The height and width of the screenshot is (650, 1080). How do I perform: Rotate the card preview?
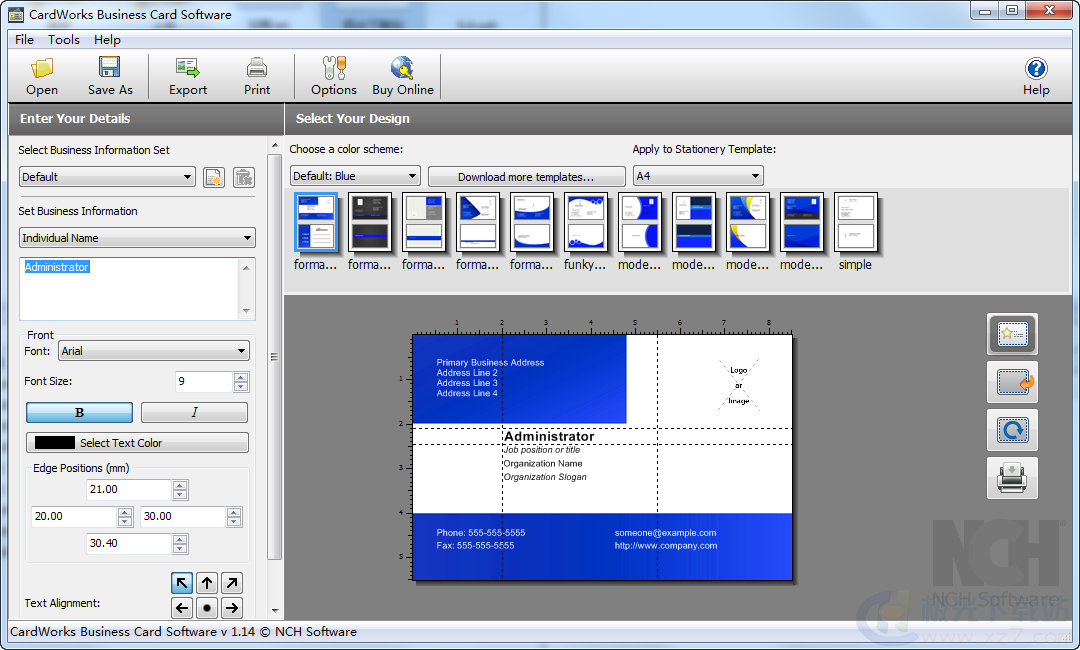pos(1012,430)
